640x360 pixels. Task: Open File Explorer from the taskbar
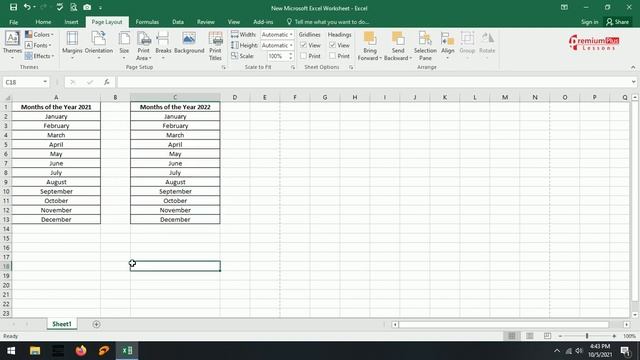(35, 351)
